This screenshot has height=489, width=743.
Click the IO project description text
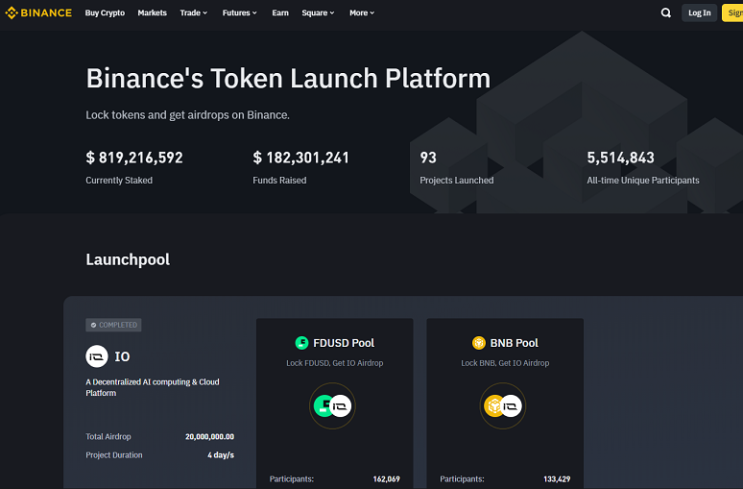click(153, 387)
